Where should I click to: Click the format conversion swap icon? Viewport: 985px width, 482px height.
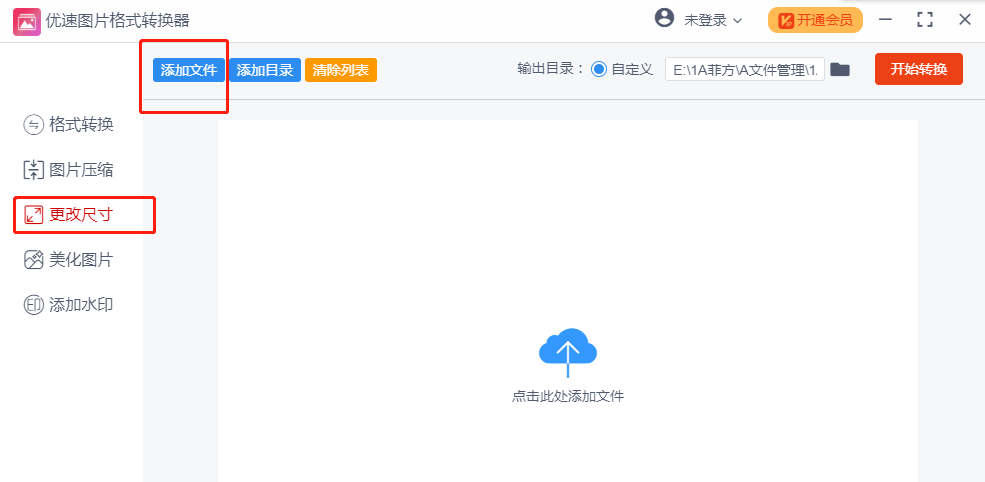(33, 125)
